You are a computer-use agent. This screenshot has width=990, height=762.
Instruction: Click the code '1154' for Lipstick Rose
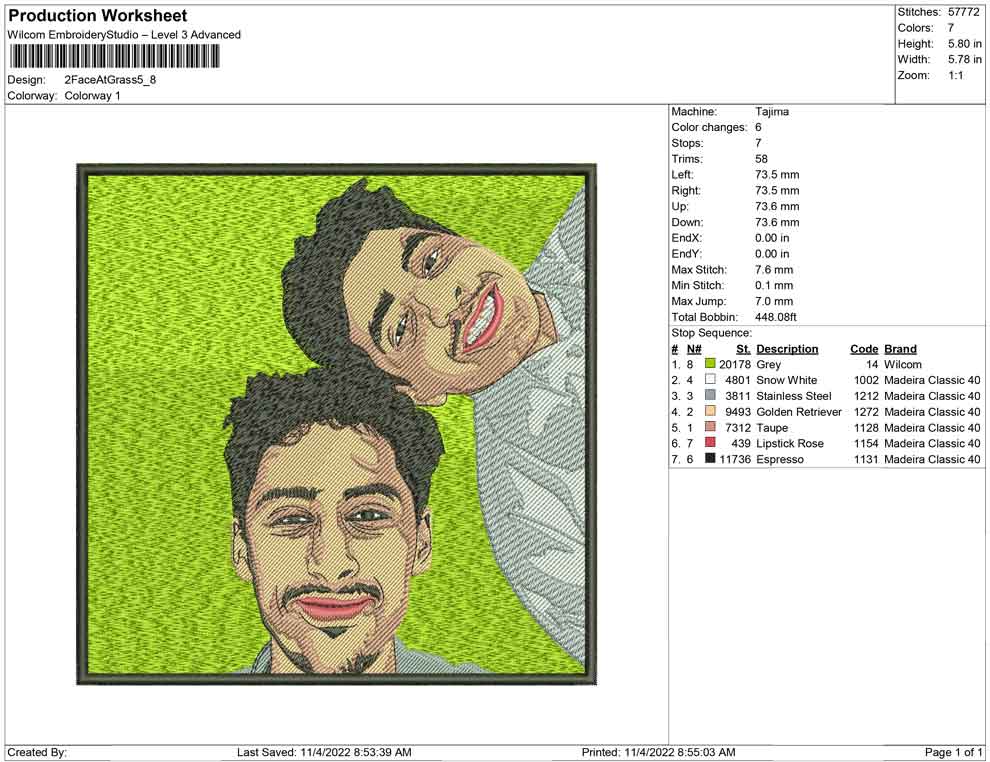pyautogui.click(x=866, y=443)
